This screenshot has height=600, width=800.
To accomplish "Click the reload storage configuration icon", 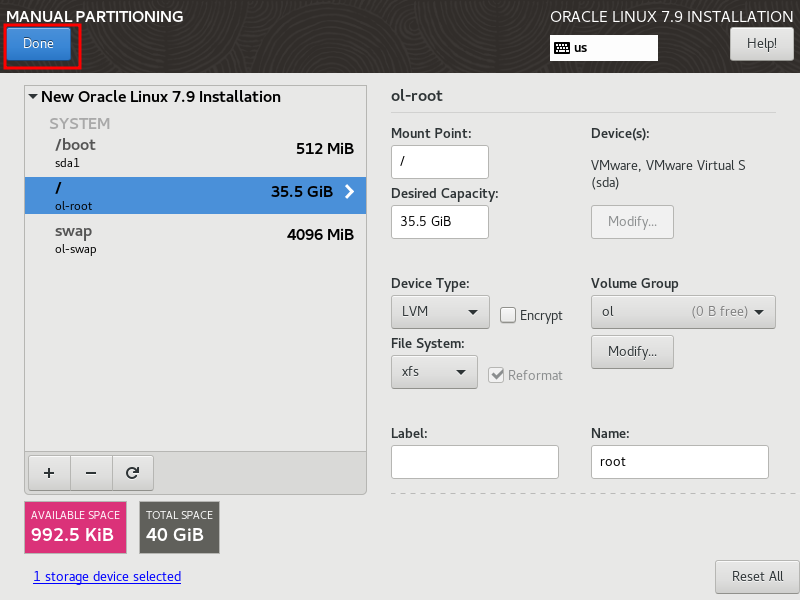I will 133,473.
